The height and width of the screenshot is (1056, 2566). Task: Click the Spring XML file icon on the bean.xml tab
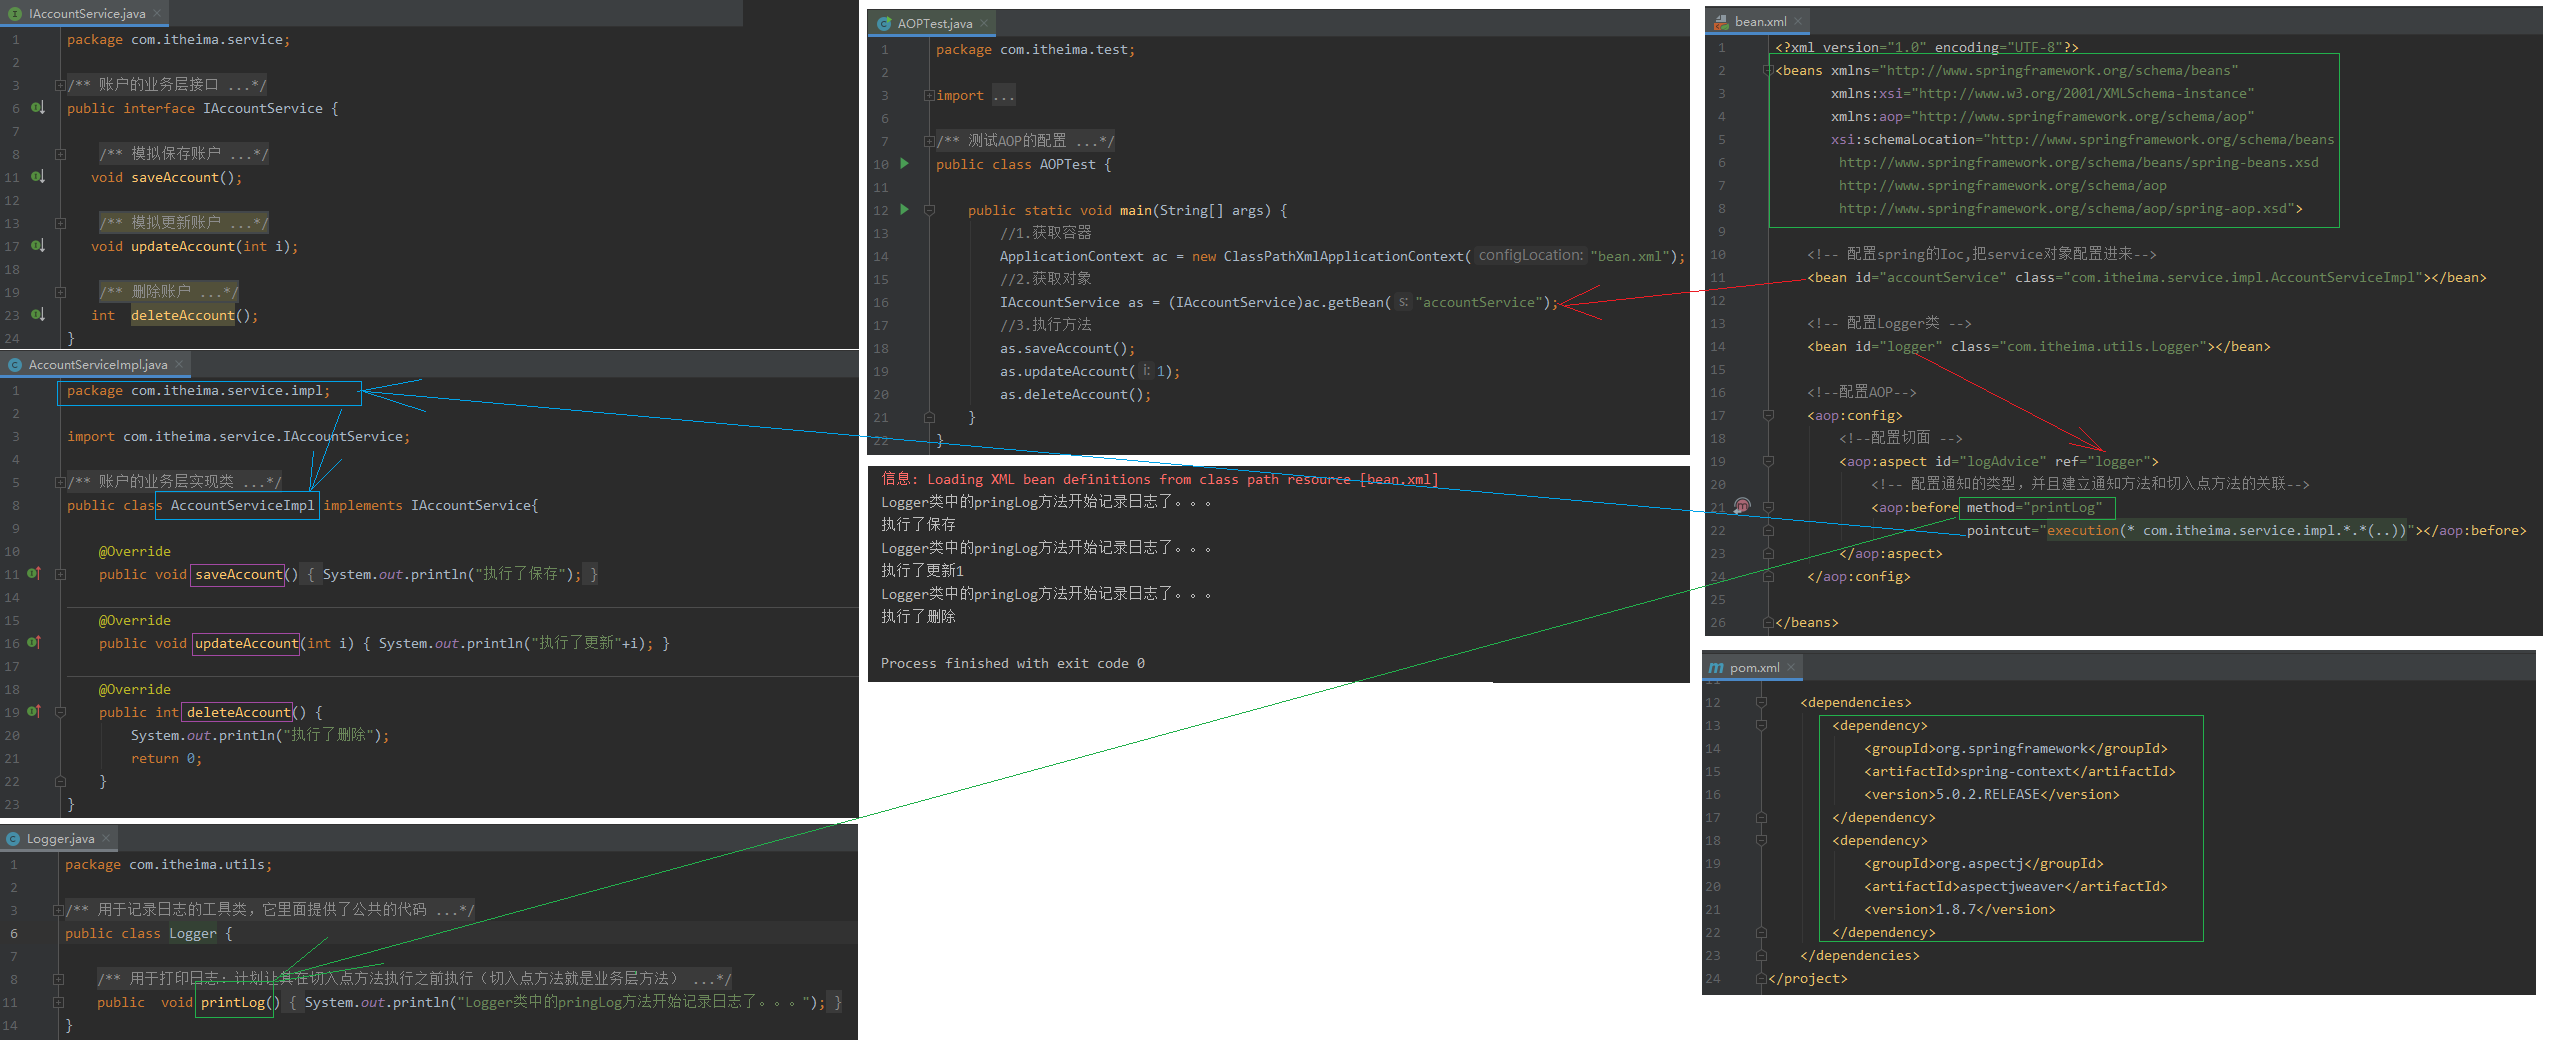point(1720,21)
